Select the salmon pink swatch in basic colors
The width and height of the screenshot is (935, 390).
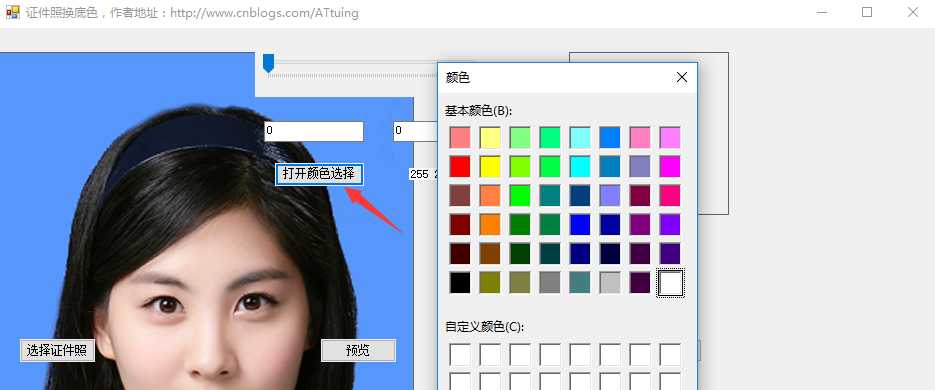coord(460,137)
